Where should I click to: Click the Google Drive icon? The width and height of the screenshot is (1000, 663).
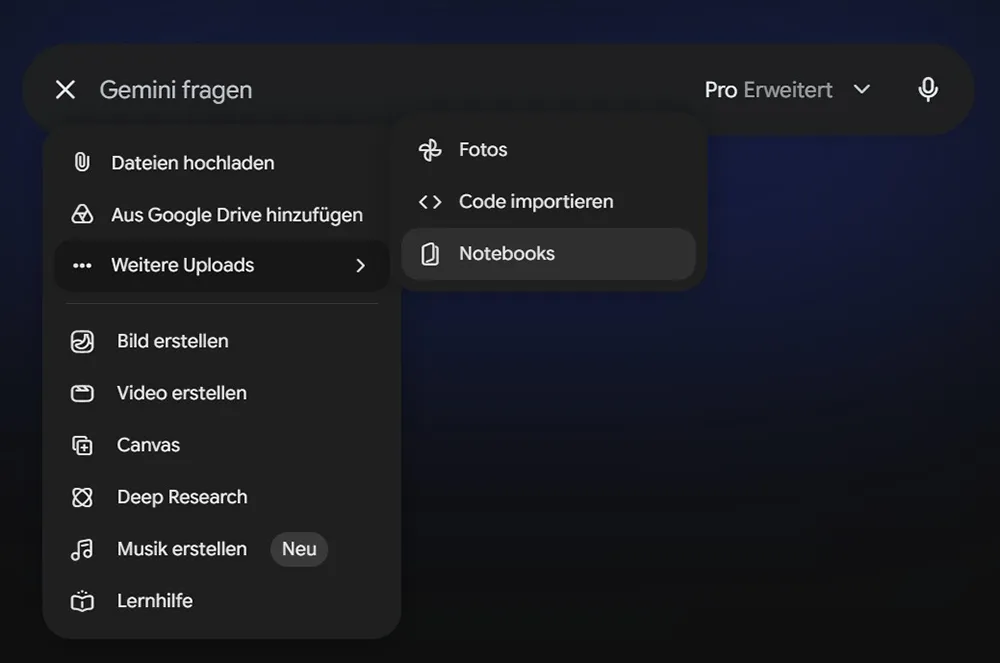click(82, 214)
